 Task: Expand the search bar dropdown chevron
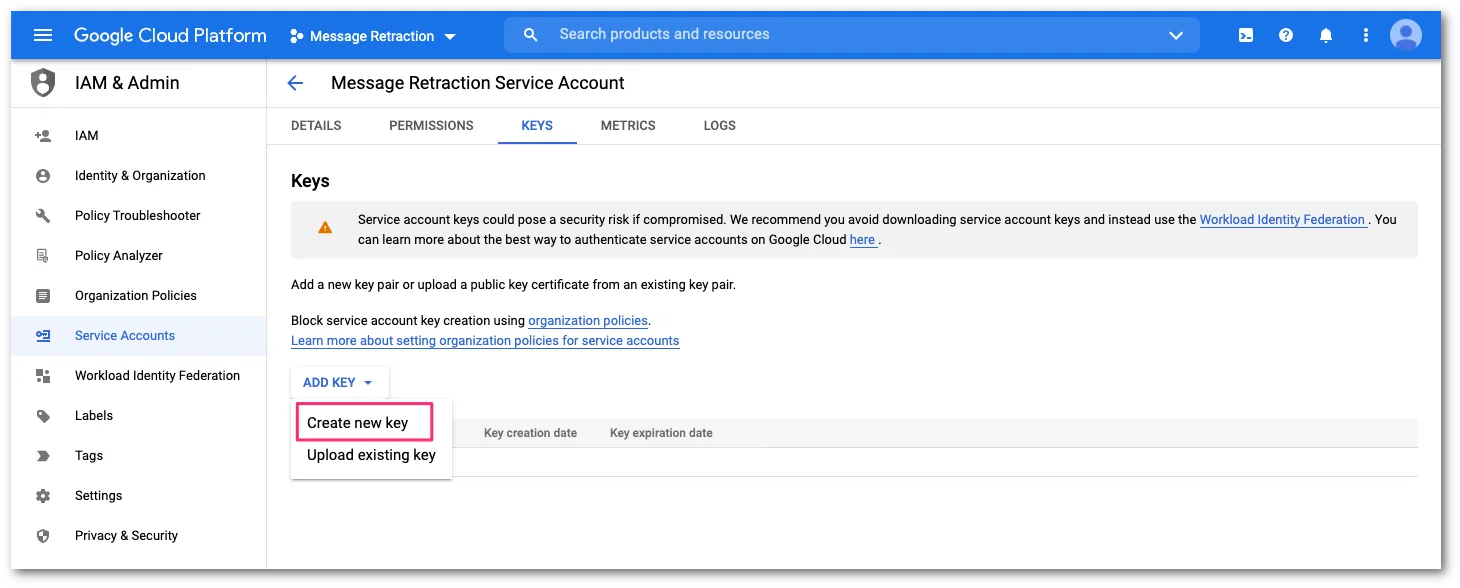(x=1176, y=35)
